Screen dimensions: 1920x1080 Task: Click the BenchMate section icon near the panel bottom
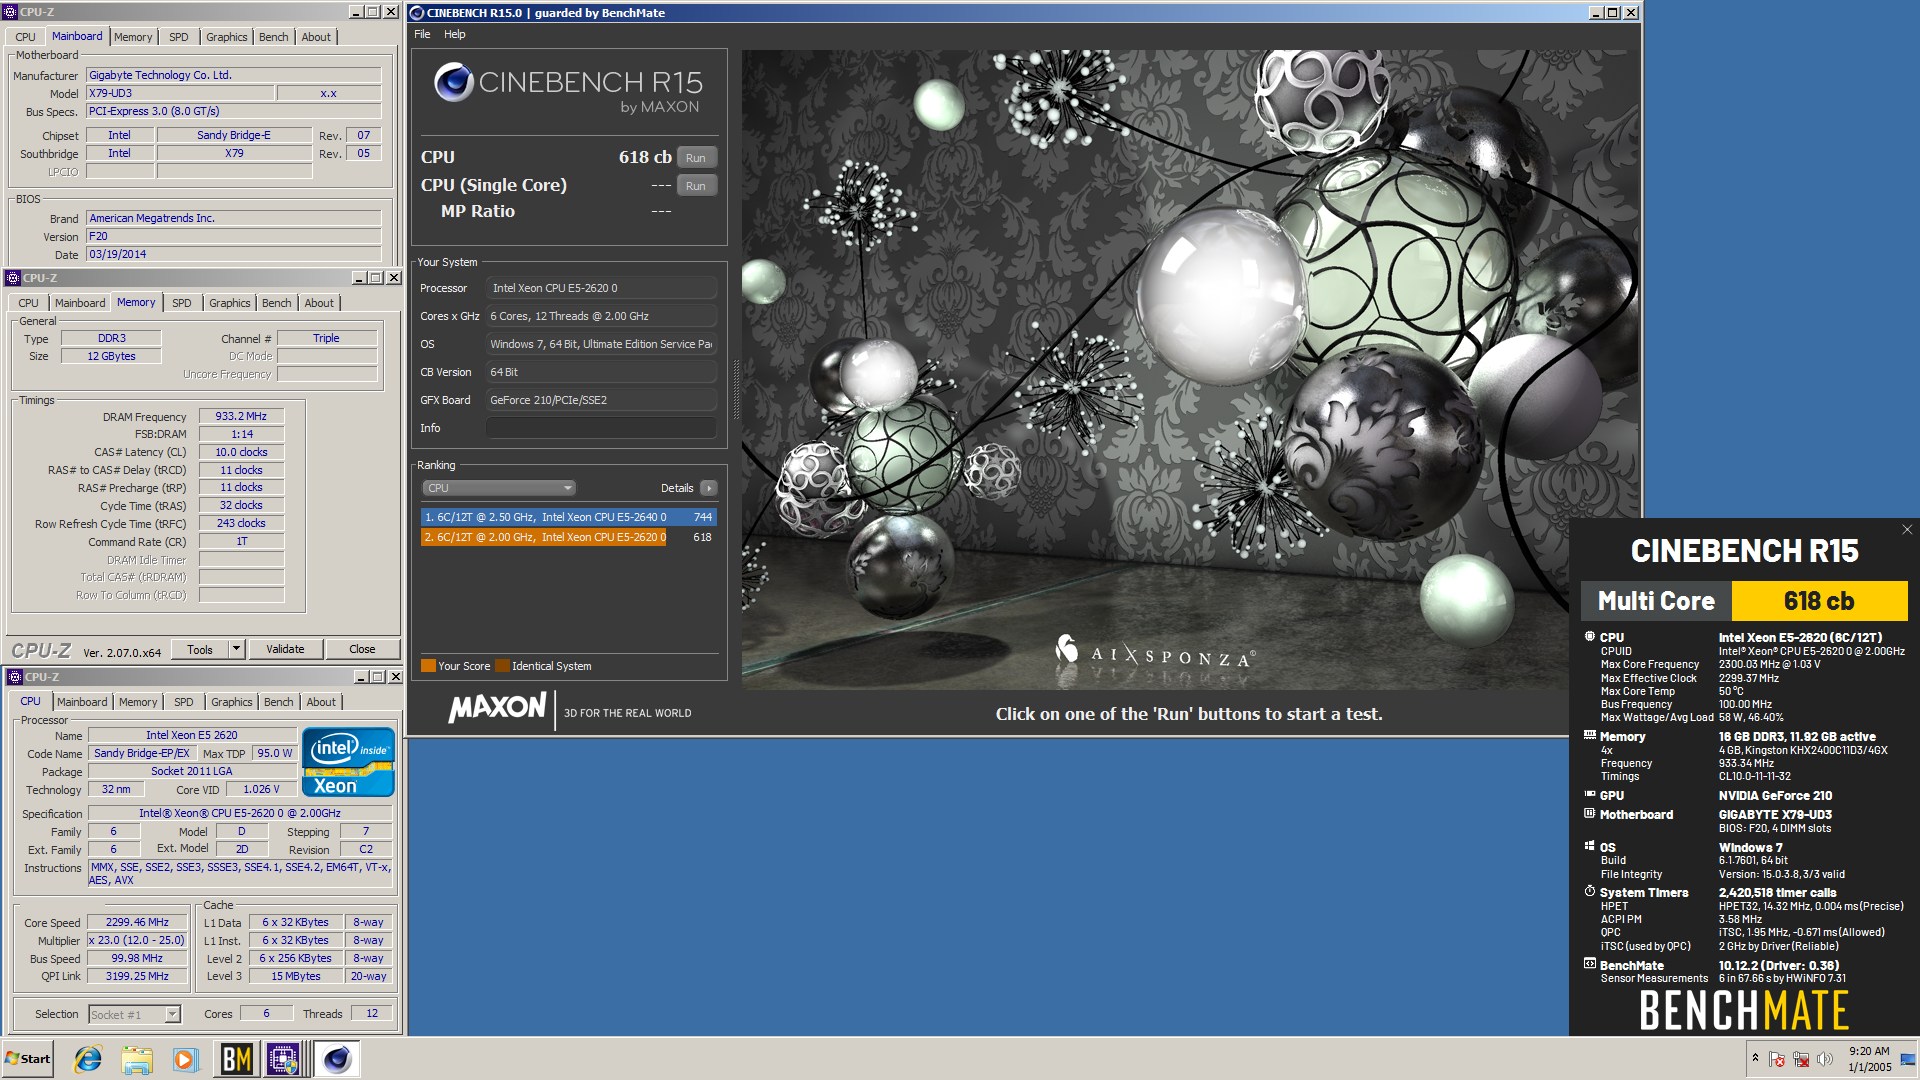[1590, 964]
